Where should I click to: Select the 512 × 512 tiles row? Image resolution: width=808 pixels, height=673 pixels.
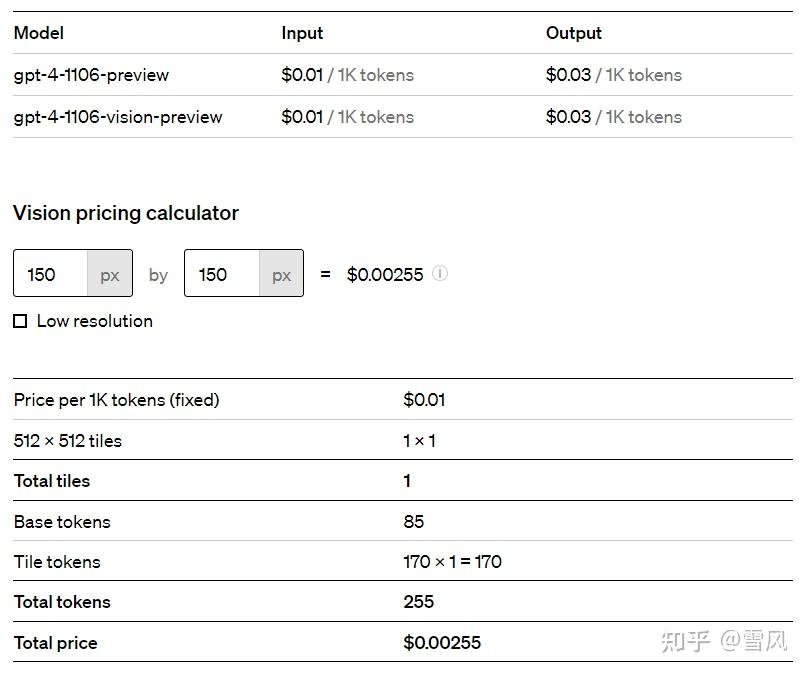[x=67, y=440]
